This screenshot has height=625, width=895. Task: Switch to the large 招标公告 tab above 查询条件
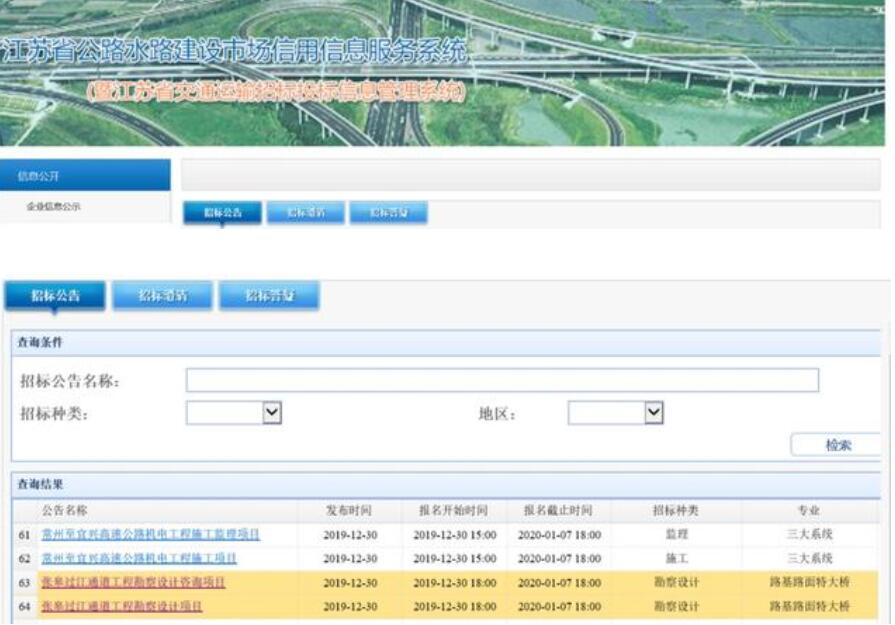(x=55, y=296)
